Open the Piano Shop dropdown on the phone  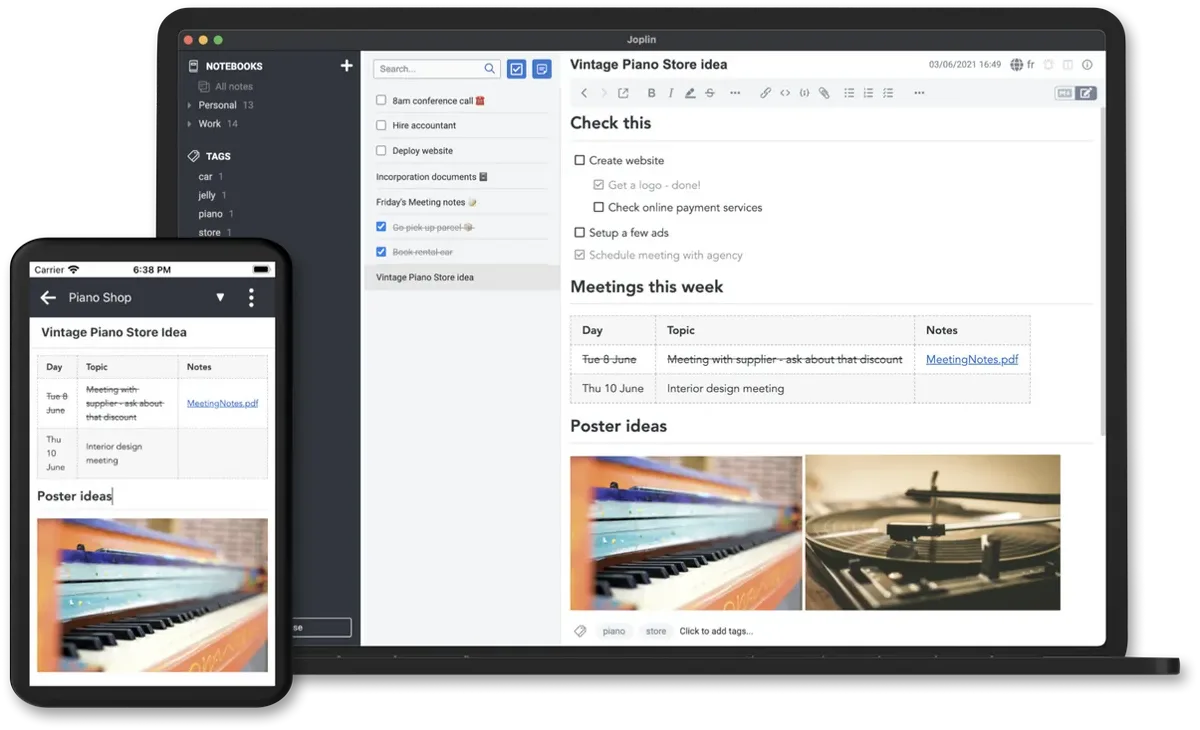coord(221,297)
